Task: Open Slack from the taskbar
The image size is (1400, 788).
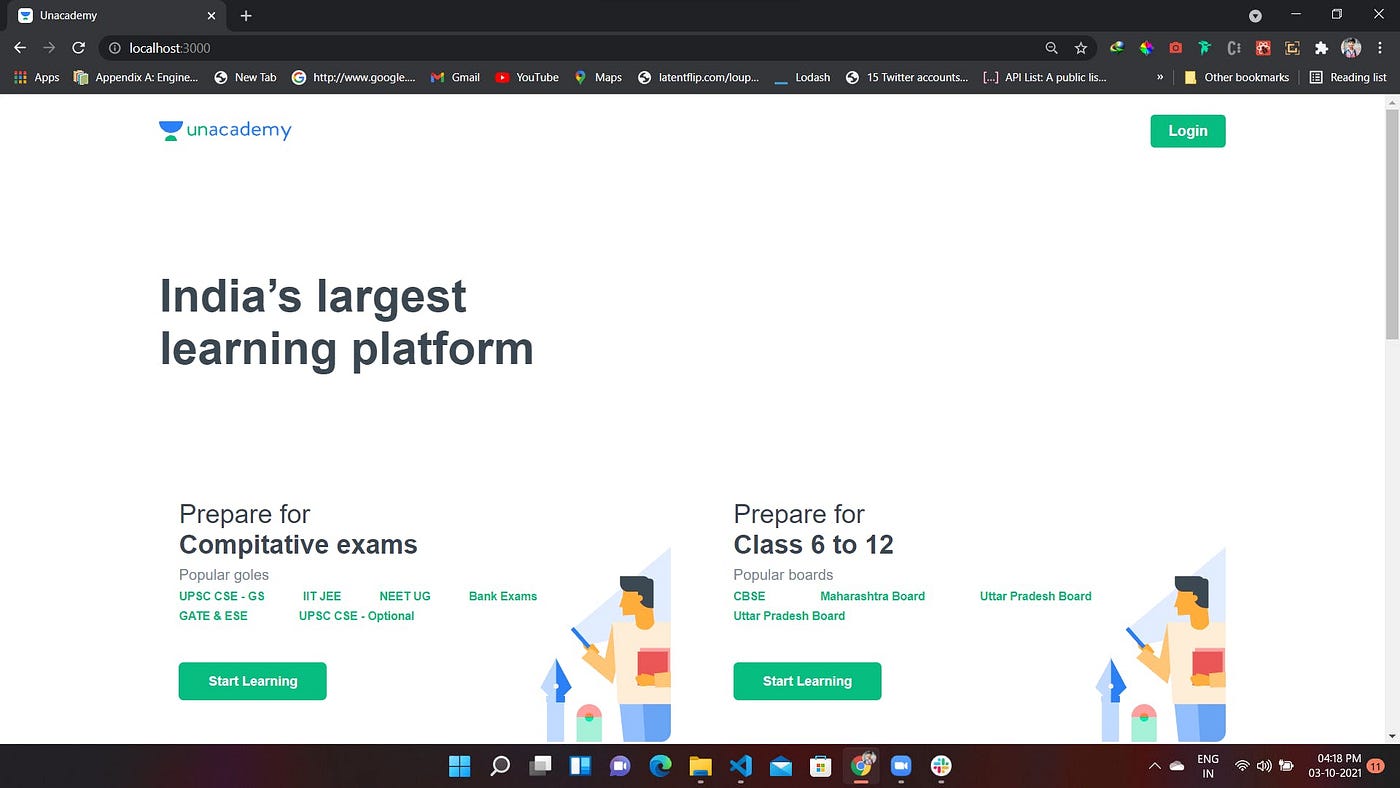Action: point(940,766)
